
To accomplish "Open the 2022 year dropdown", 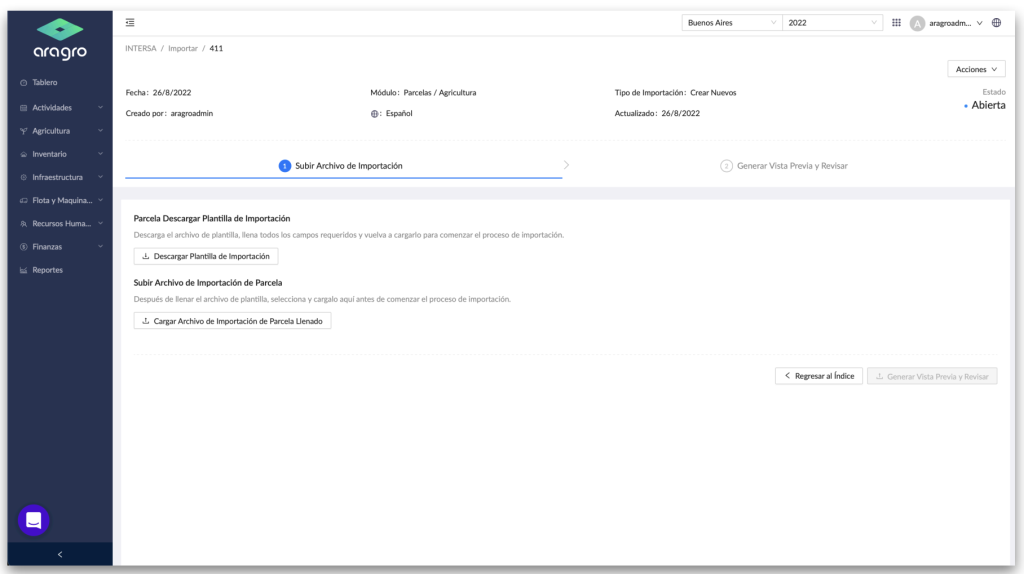I will point(832,23).
